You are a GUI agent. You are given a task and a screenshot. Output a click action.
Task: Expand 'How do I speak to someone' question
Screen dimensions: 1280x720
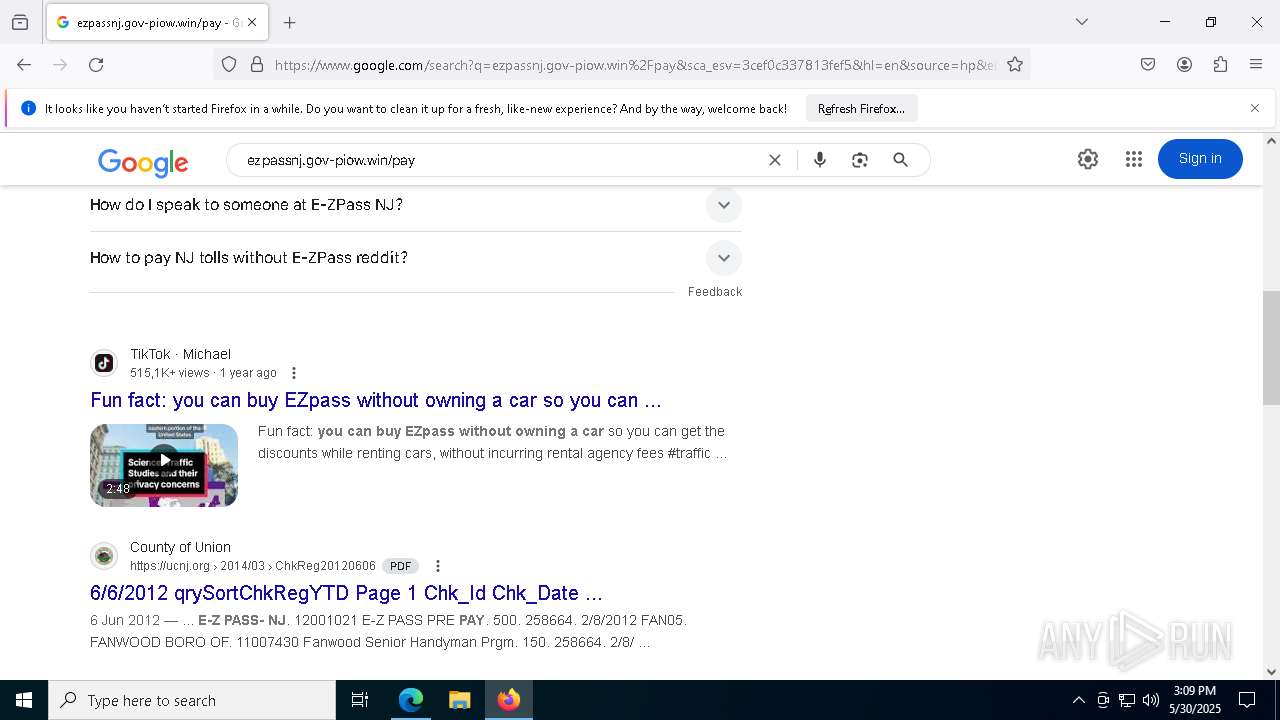pos(416,205)
